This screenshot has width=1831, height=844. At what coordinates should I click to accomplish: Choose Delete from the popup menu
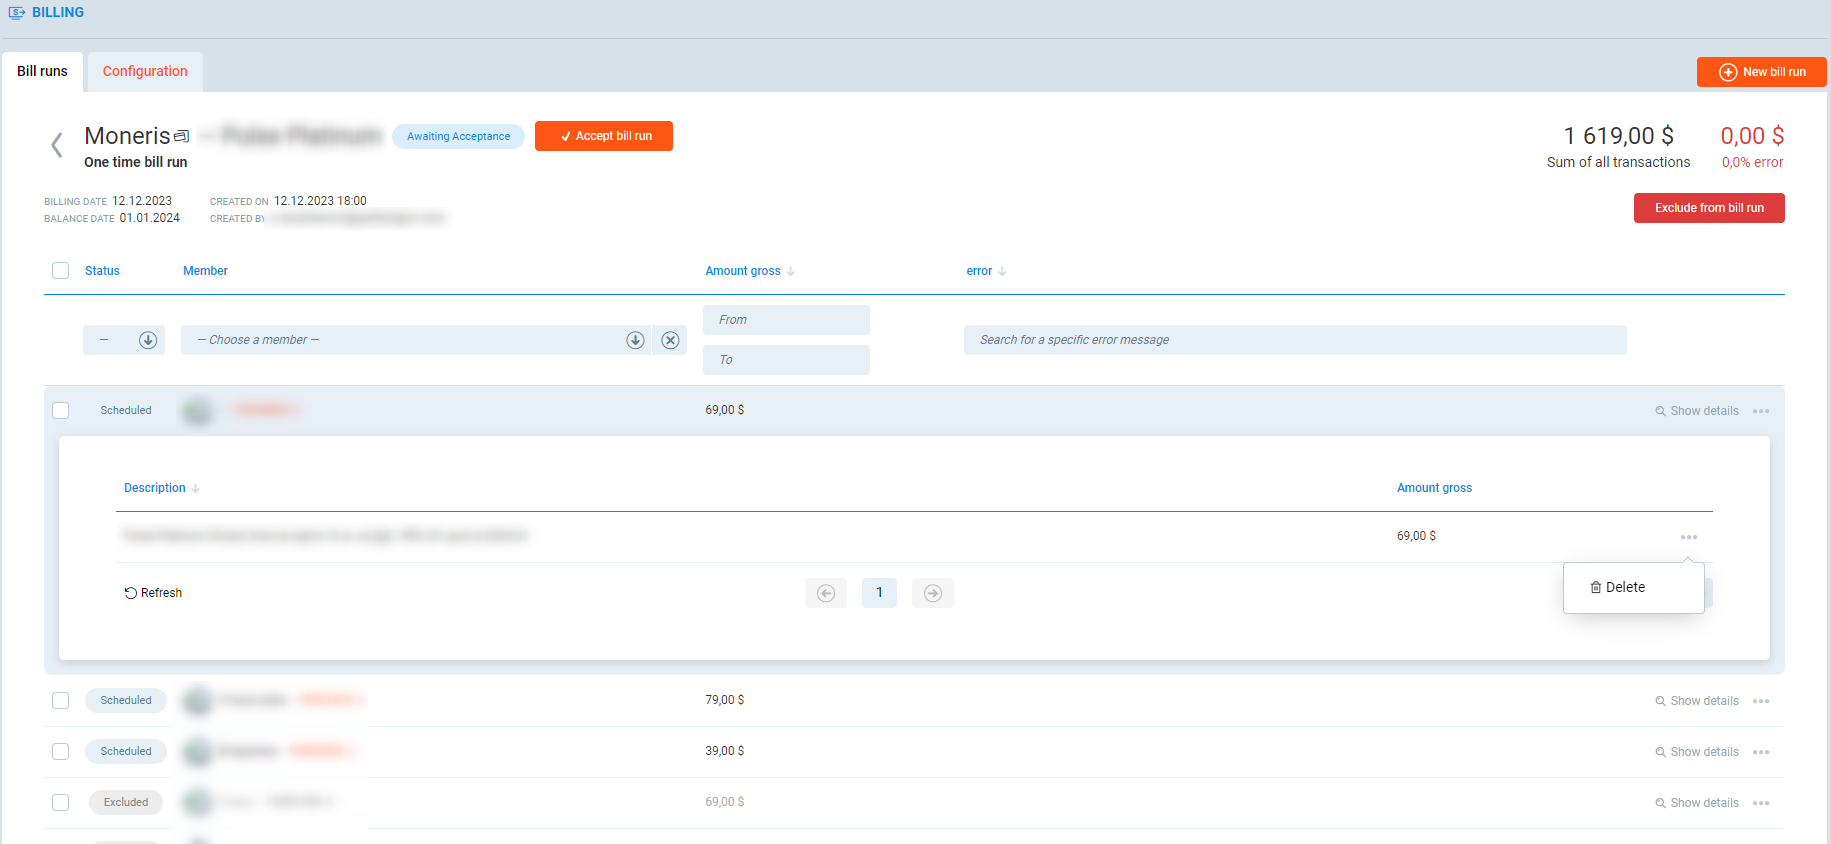[x=1618, y=587]
